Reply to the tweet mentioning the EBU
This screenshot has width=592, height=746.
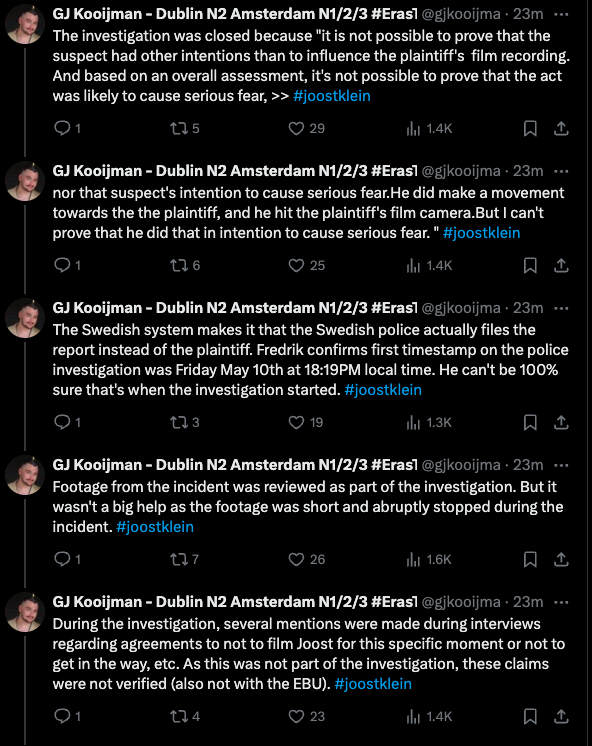click(x=67, y=717)
